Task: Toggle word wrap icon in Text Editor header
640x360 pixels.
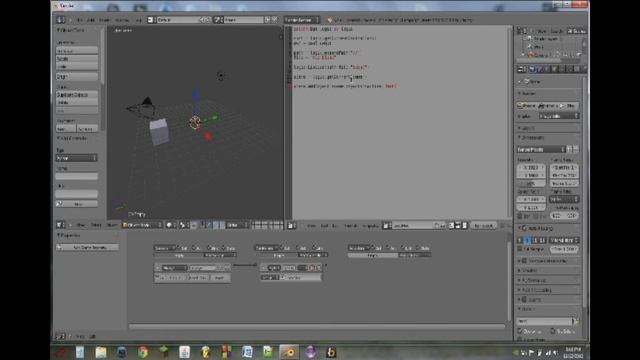Action: point(458,225)
